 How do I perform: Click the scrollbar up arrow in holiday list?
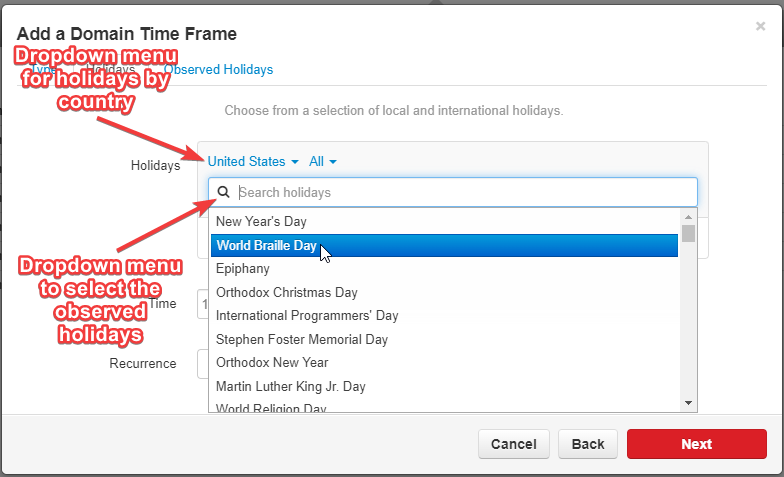688,217
